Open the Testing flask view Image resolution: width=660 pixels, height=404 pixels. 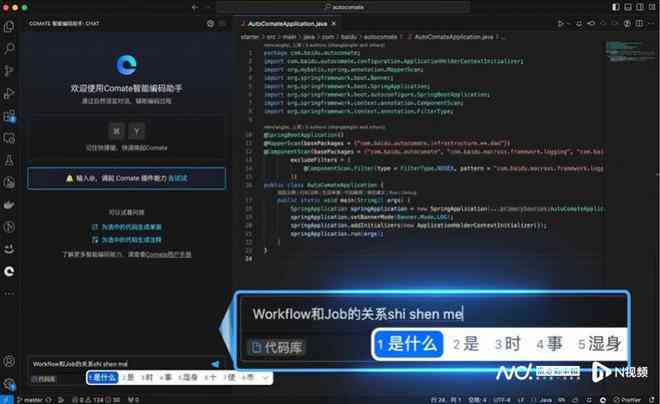[x=9, y=160]
